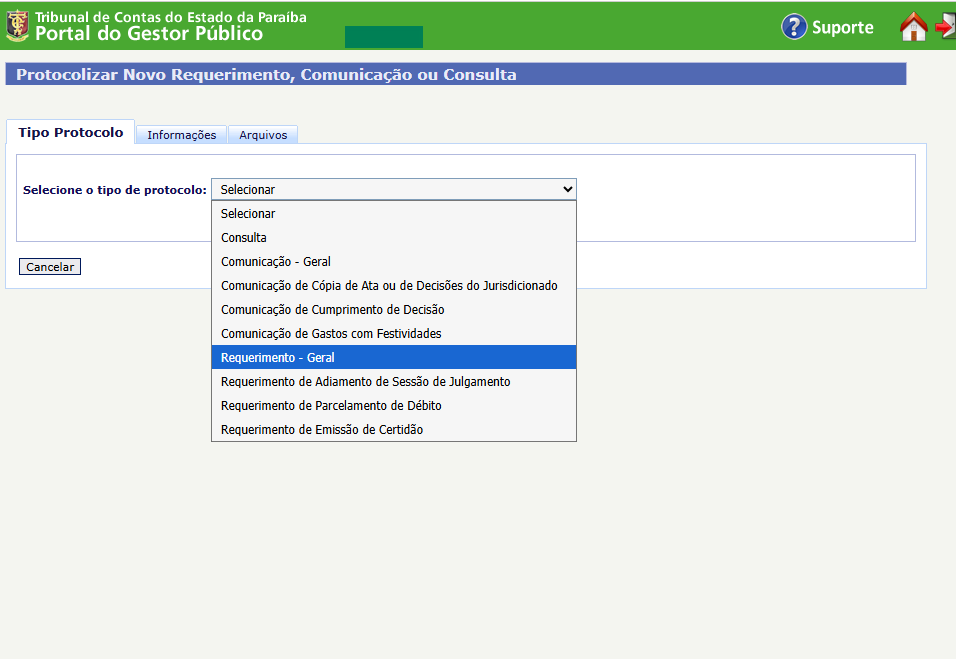Image resolution: width=956 pixels, height=659 pixels.
Task: Click the Protocolizar Novo Requerimento heading
Action: coord(266,74)
